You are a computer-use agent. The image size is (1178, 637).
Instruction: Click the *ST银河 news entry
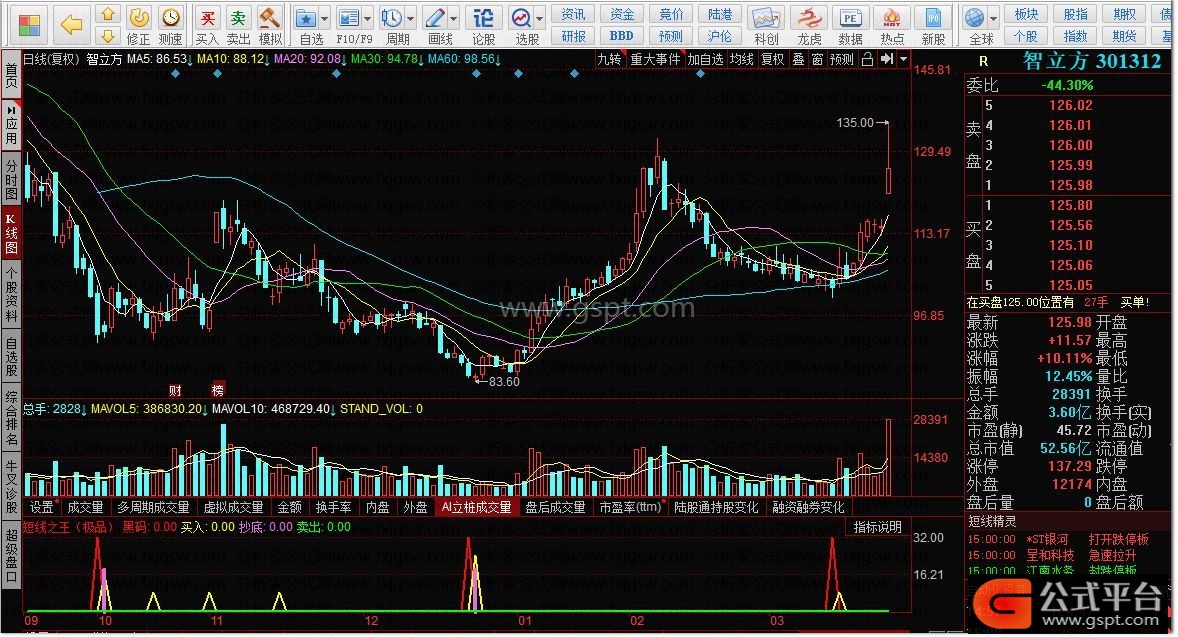pos(1047,539)
